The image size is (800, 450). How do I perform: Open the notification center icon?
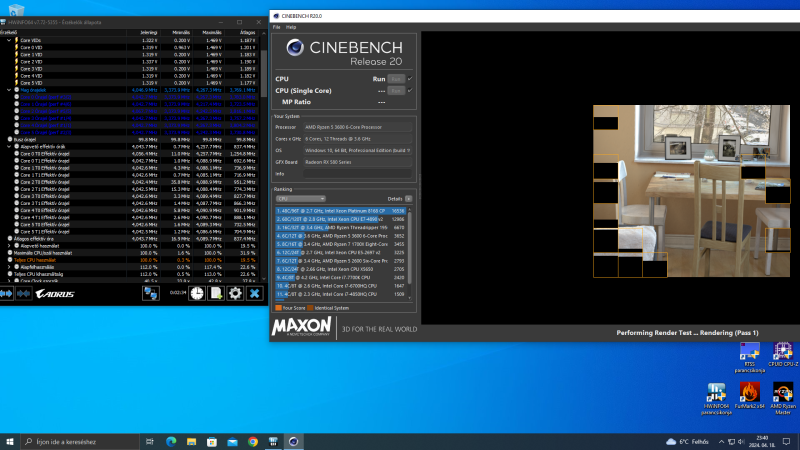[786, 442]
